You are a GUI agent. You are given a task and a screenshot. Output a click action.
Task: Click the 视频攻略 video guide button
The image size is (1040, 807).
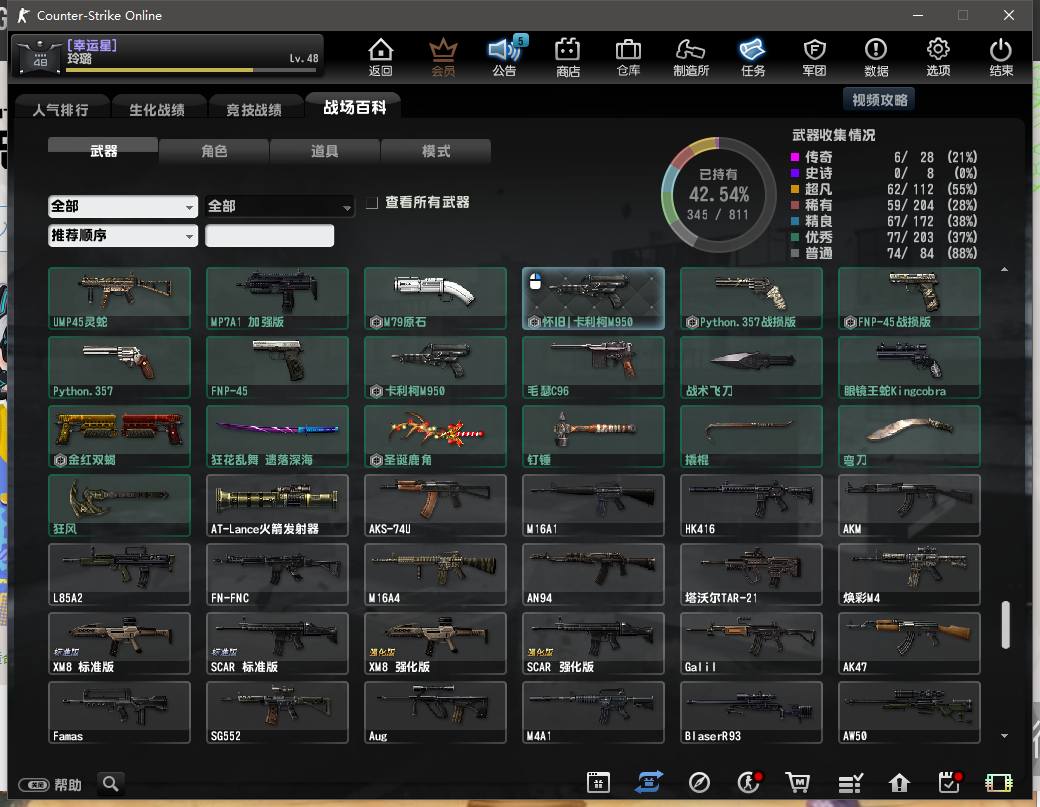pos(879,99)
